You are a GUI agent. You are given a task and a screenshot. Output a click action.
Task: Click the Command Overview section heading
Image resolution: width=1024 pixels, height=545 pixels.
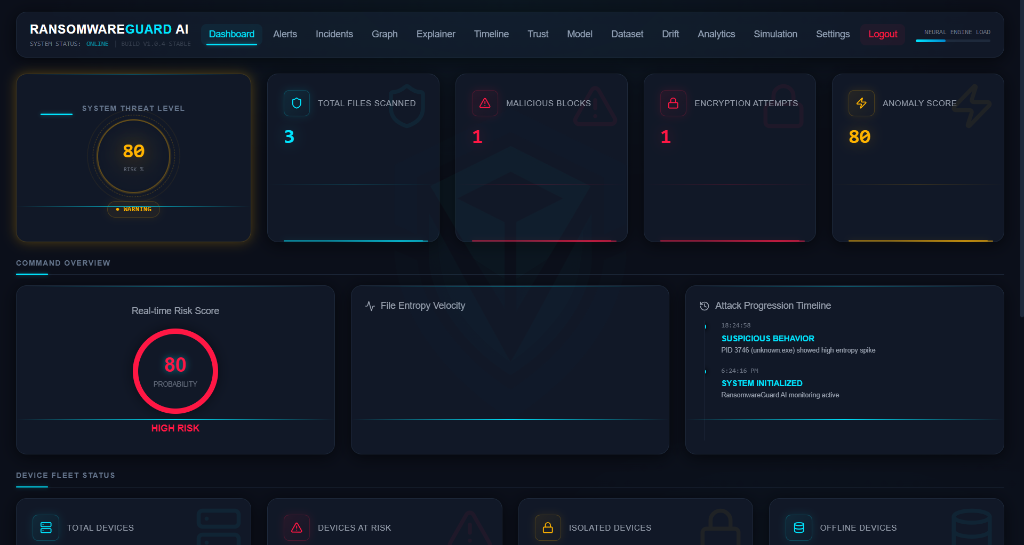[63, 263]
